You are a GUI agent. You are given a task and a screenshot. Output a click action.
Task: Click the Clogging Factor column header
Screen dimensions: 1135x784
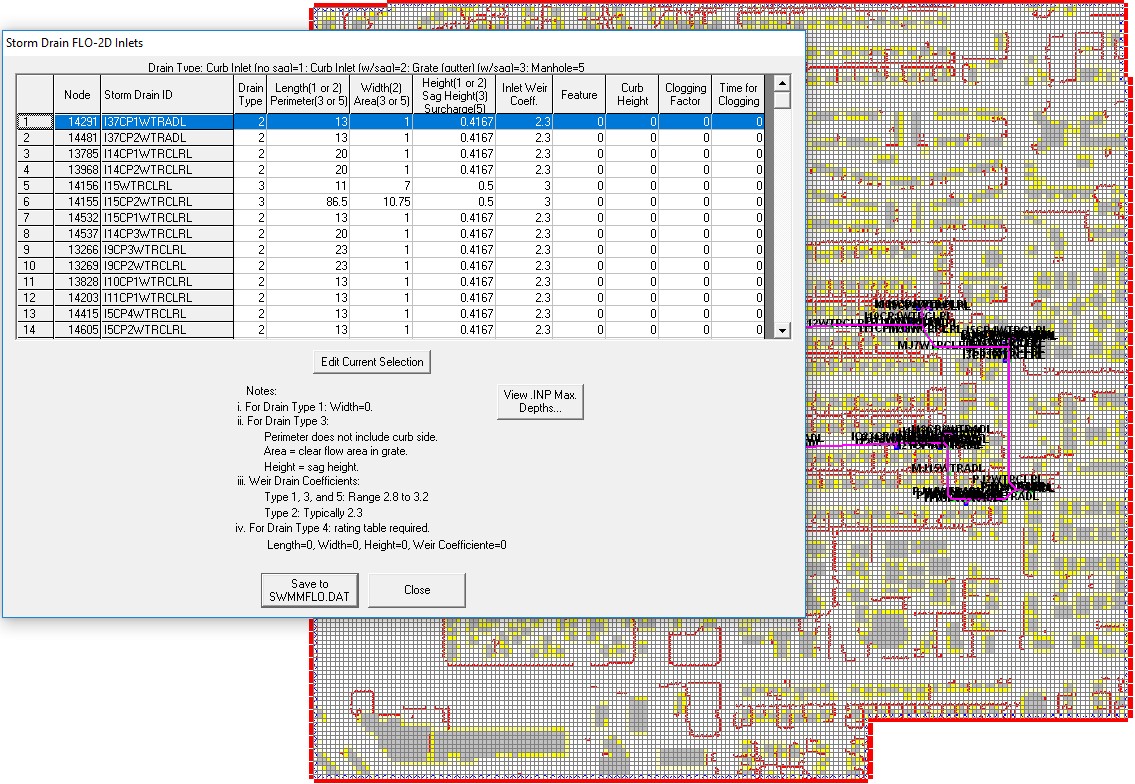point(685,95)
